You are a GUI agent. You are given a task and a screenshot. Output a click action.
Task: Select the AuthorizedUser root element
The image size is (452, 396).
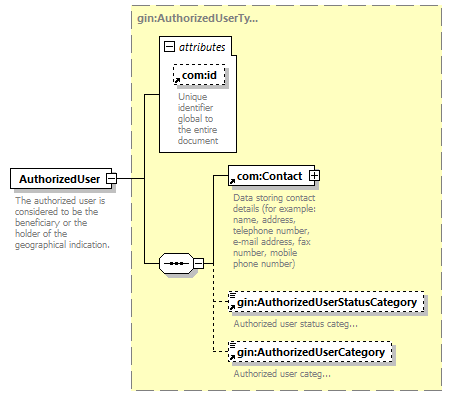pos(61,179)
